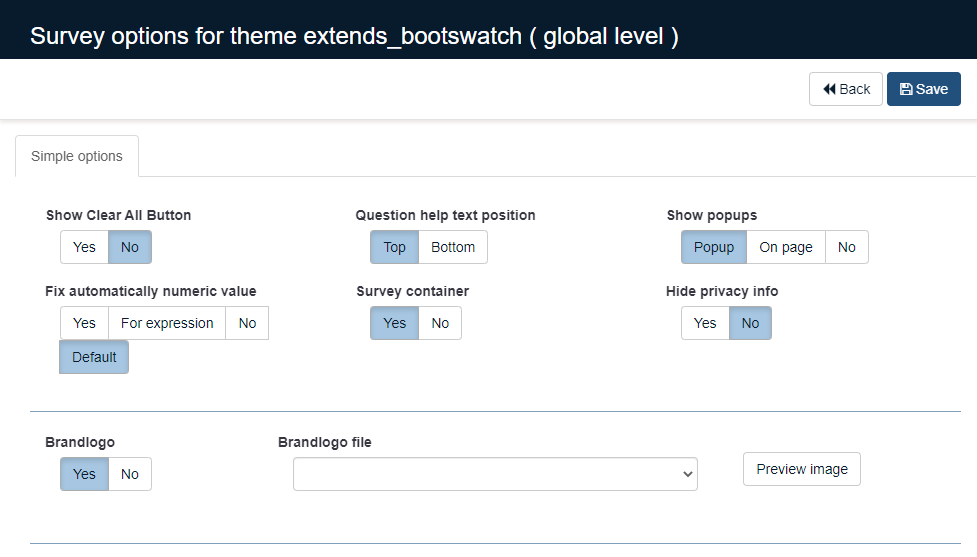The width and height of the screenshot is (977, 557).
Task: Open the Brandlogo file dropdown
Action: (495, 474)
